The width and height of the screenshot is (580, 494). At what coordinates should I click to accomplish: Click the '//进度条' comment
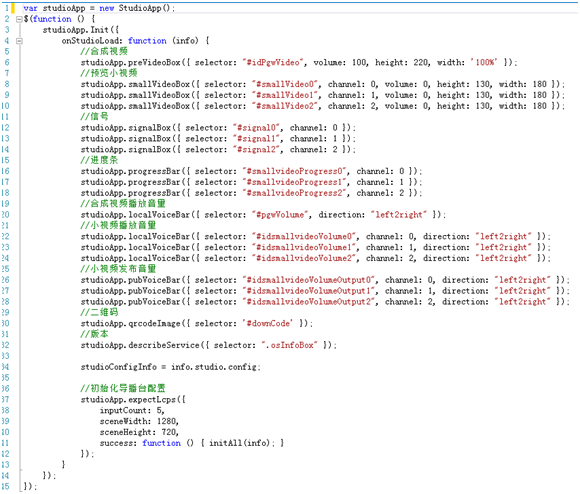coord(99,160)
